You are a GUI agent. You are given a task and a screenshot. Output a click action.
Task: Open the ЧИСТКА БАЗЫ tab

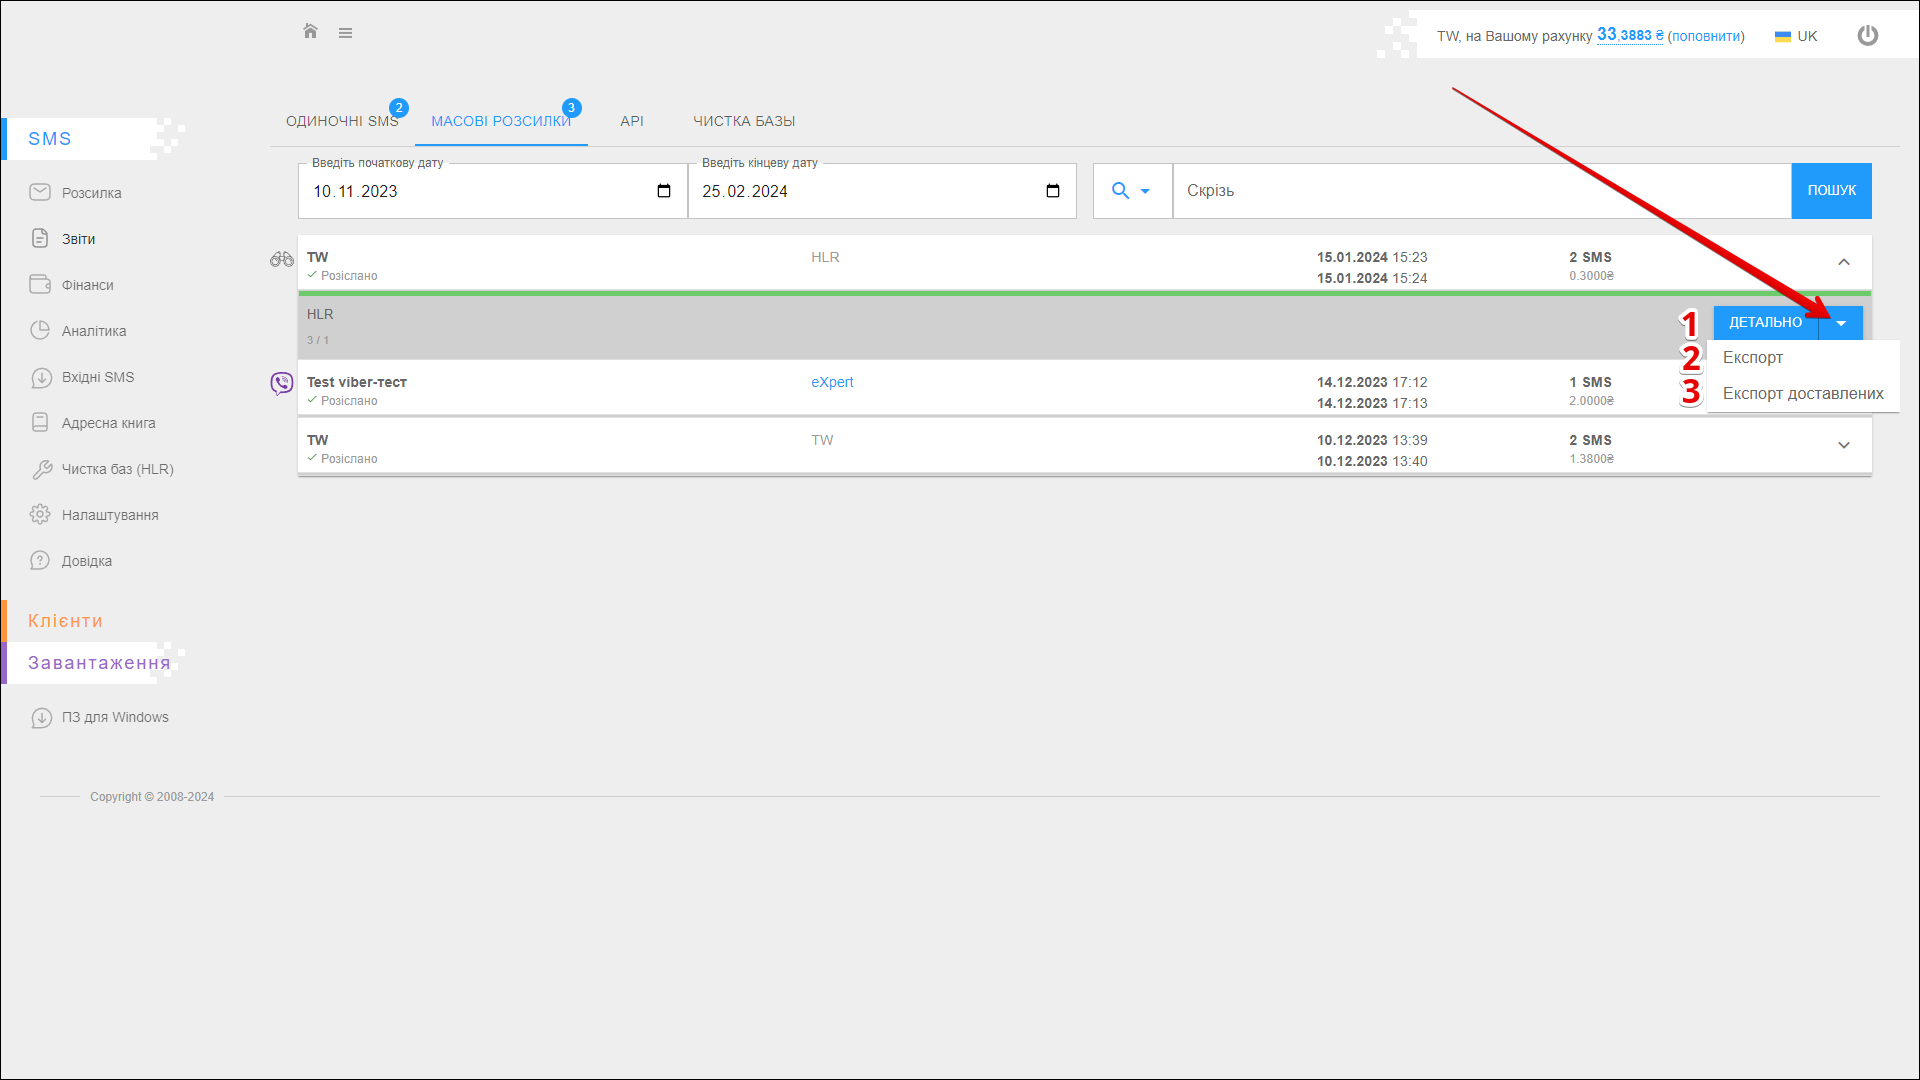pyautogui.click(x=744, y=121)
